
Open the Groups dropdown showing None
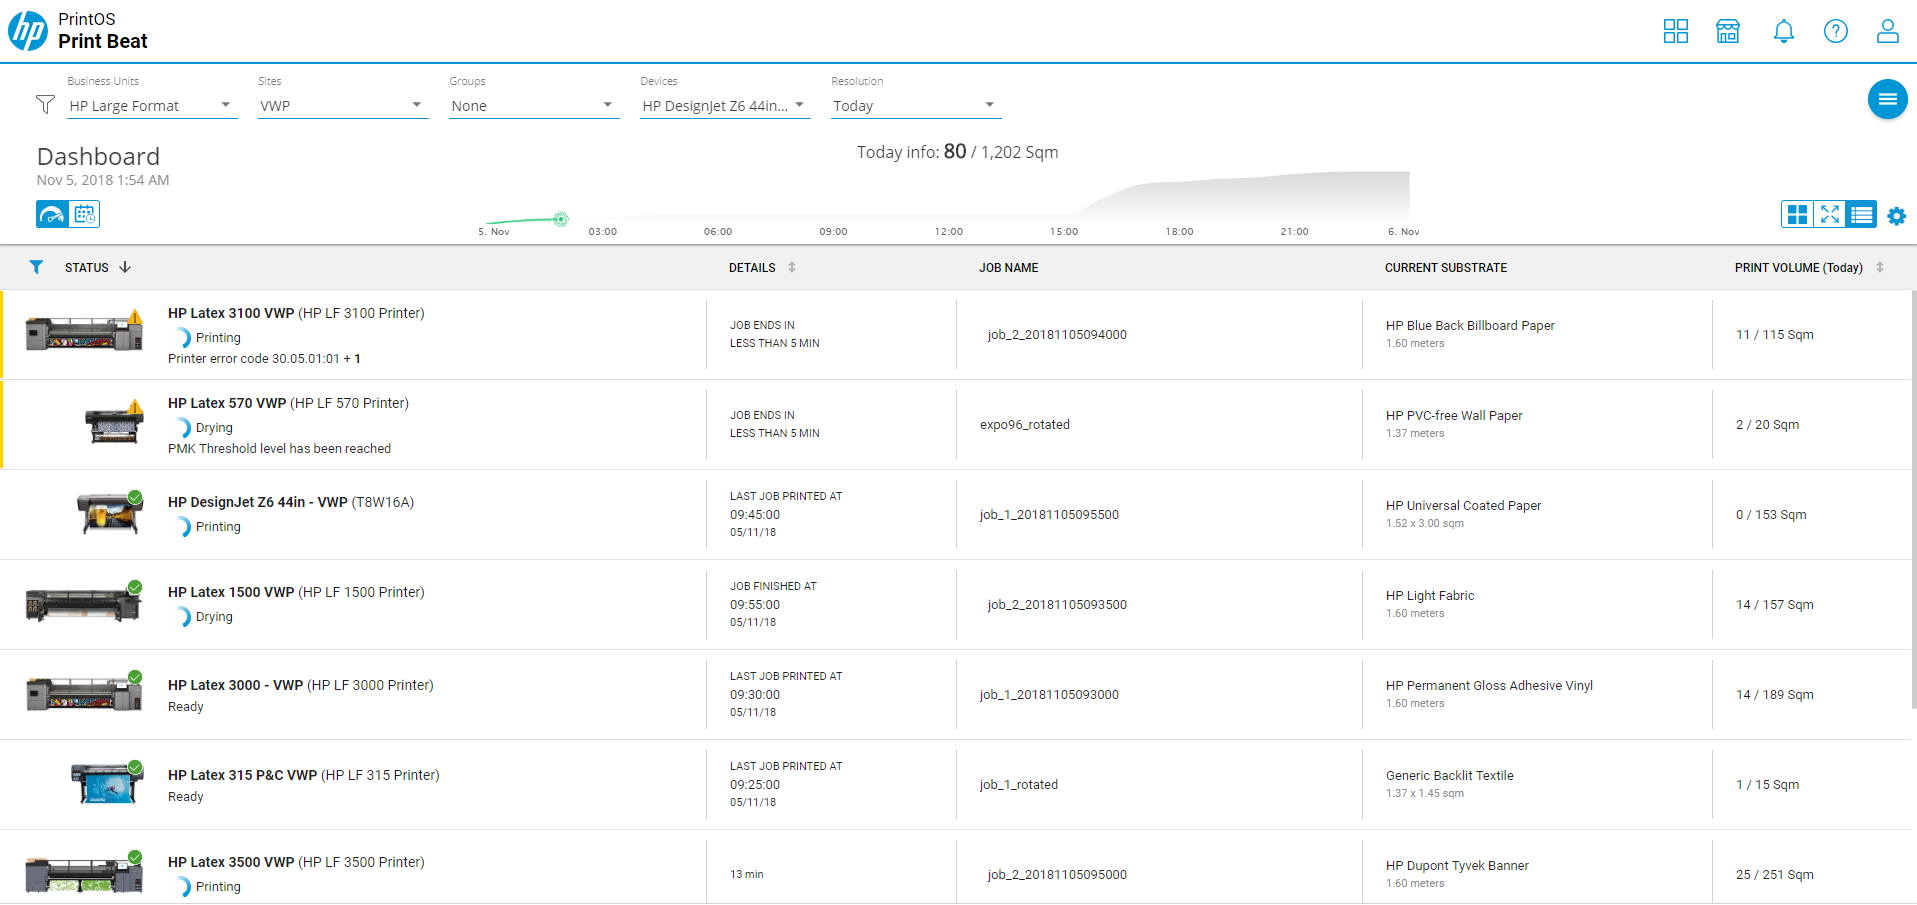pyautogui.click(x=534, y=105)
